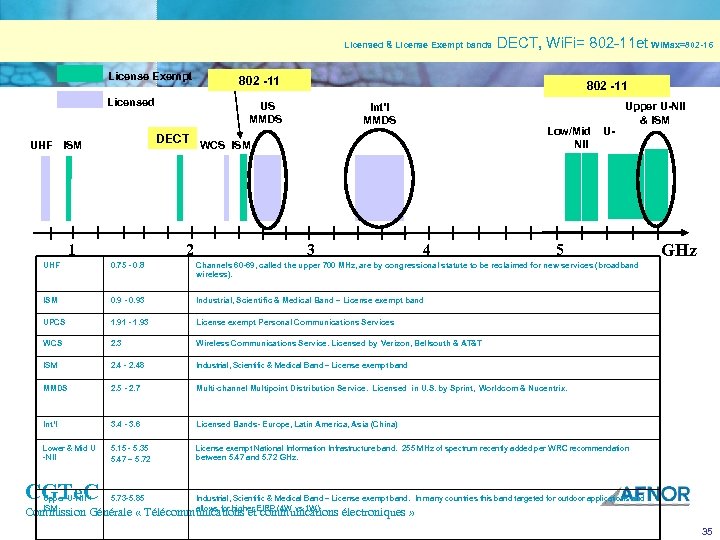This screenshot has width=720, height=540.
Task: Select the '3.4 - 3.6' frequency cell
Action: click(x=125, y=424)
